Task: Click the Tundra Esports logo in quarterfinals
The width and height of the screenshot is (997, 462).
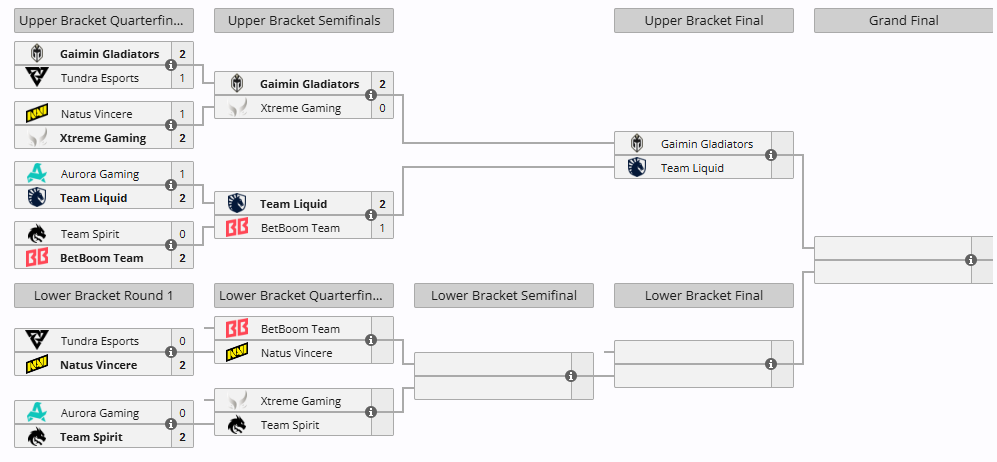Action: pyautogui.click(x=37, y=78)
